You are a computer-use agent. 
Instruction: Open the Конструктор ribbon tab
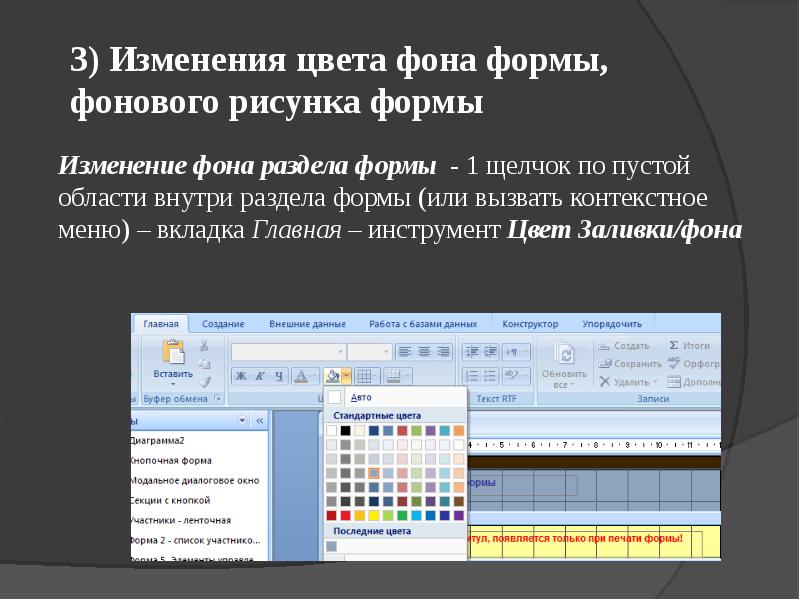[x=530, y=324]
